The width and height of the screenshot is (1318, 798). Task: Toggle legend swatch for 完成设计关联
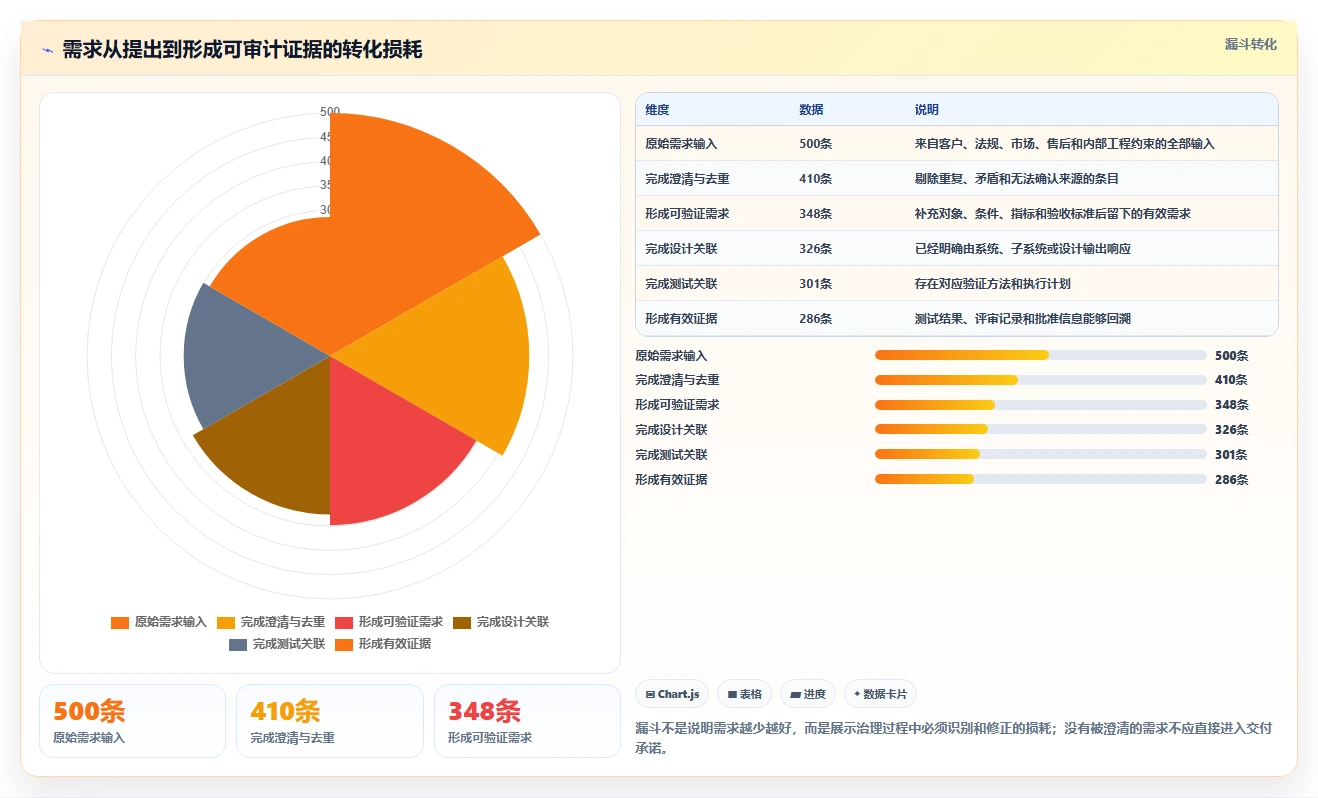[462, 622]
